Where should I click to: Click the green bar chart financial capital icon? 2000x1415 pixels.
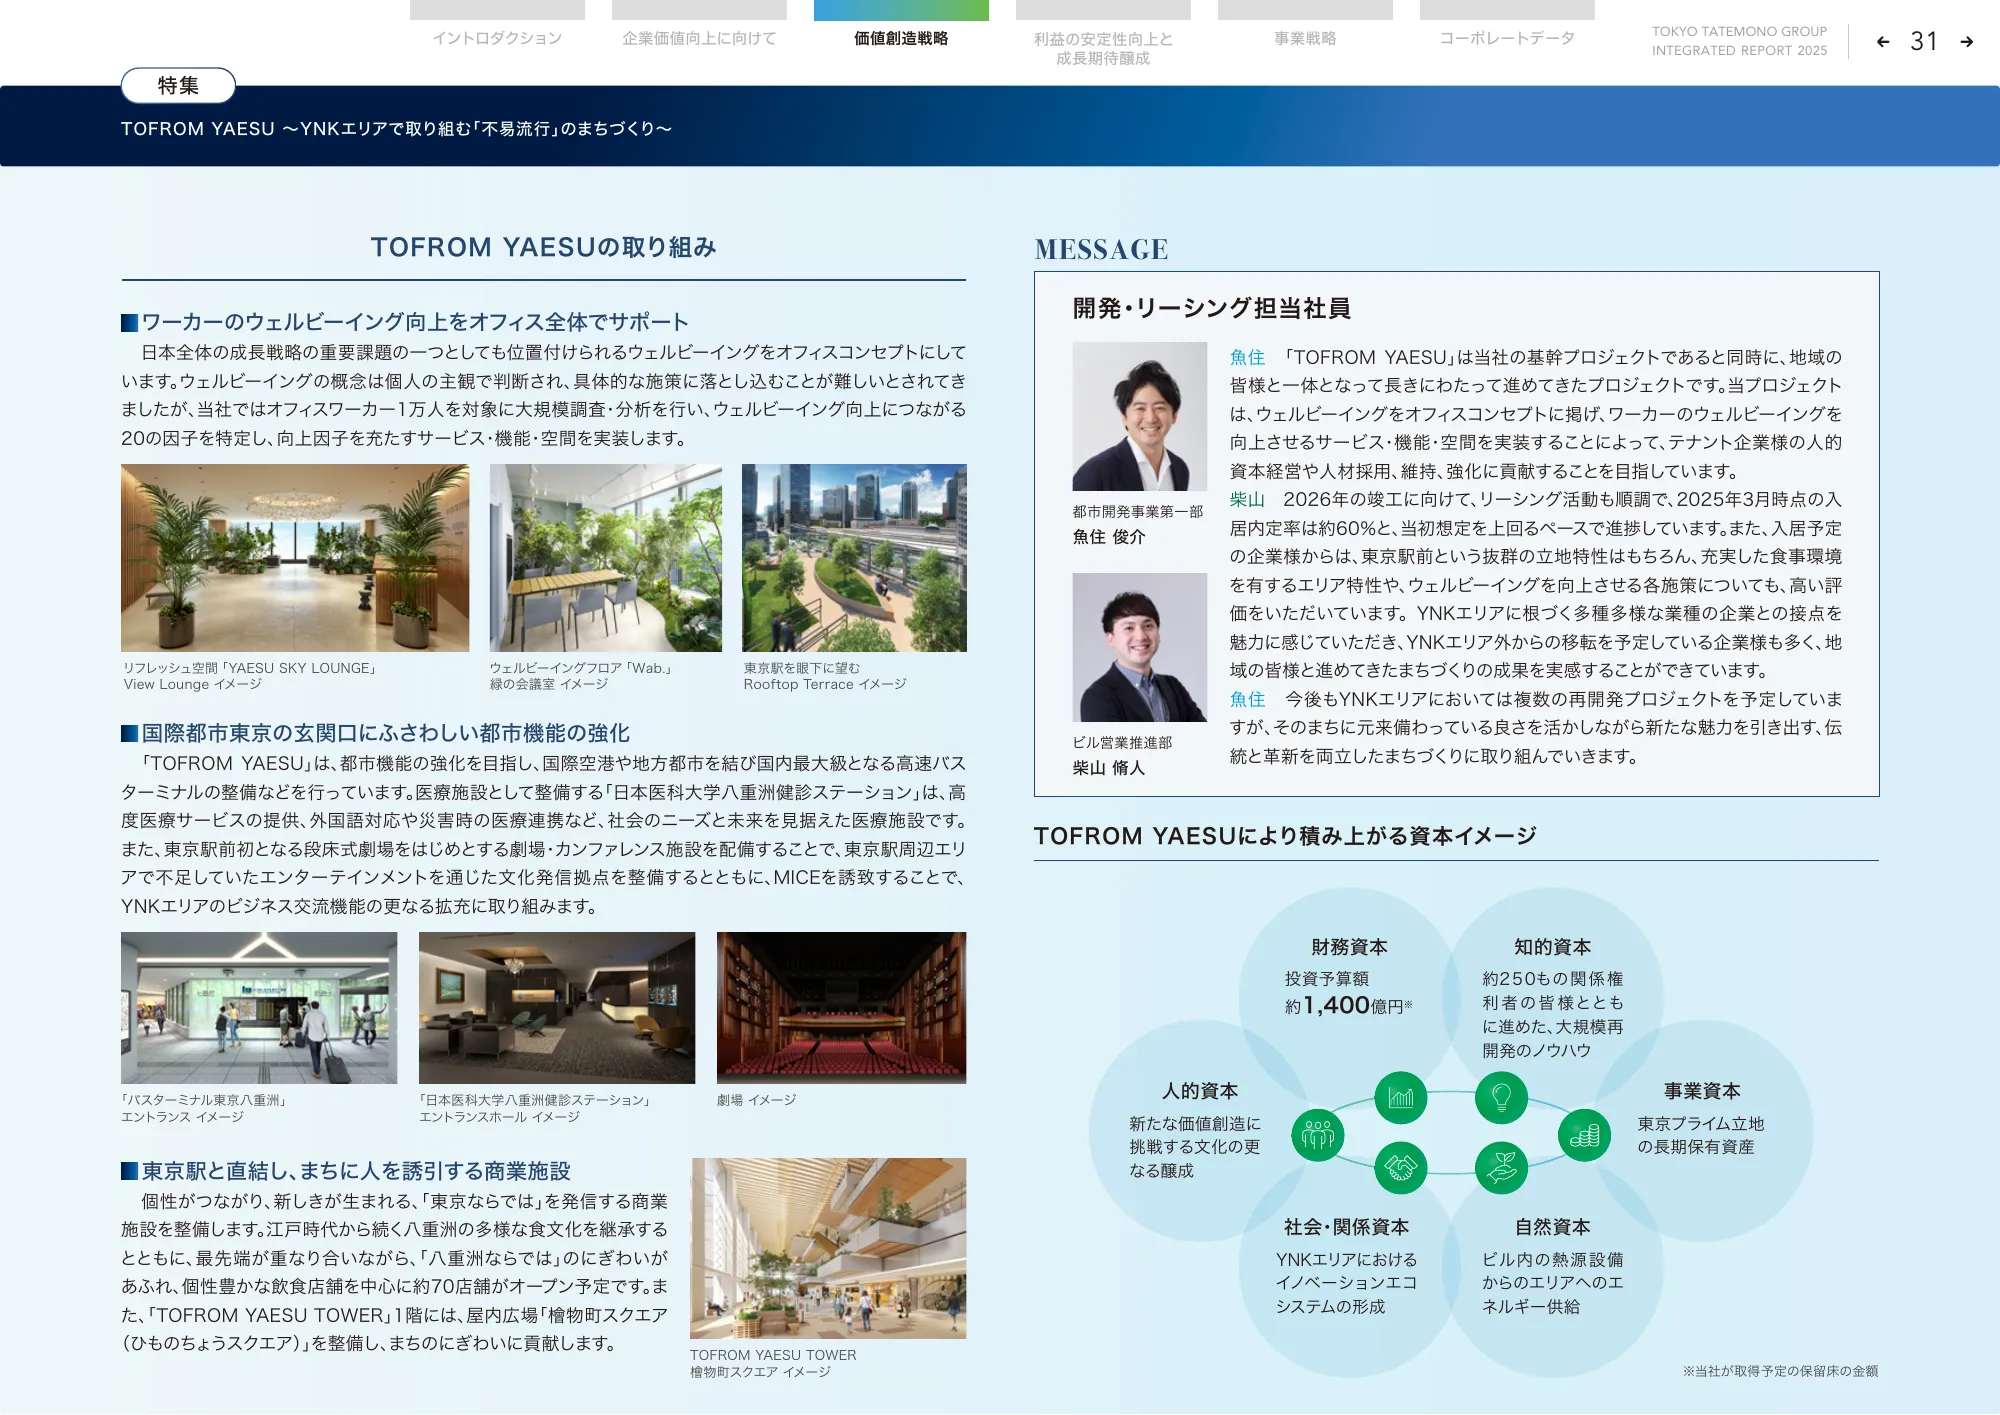click(1400, 1098)
